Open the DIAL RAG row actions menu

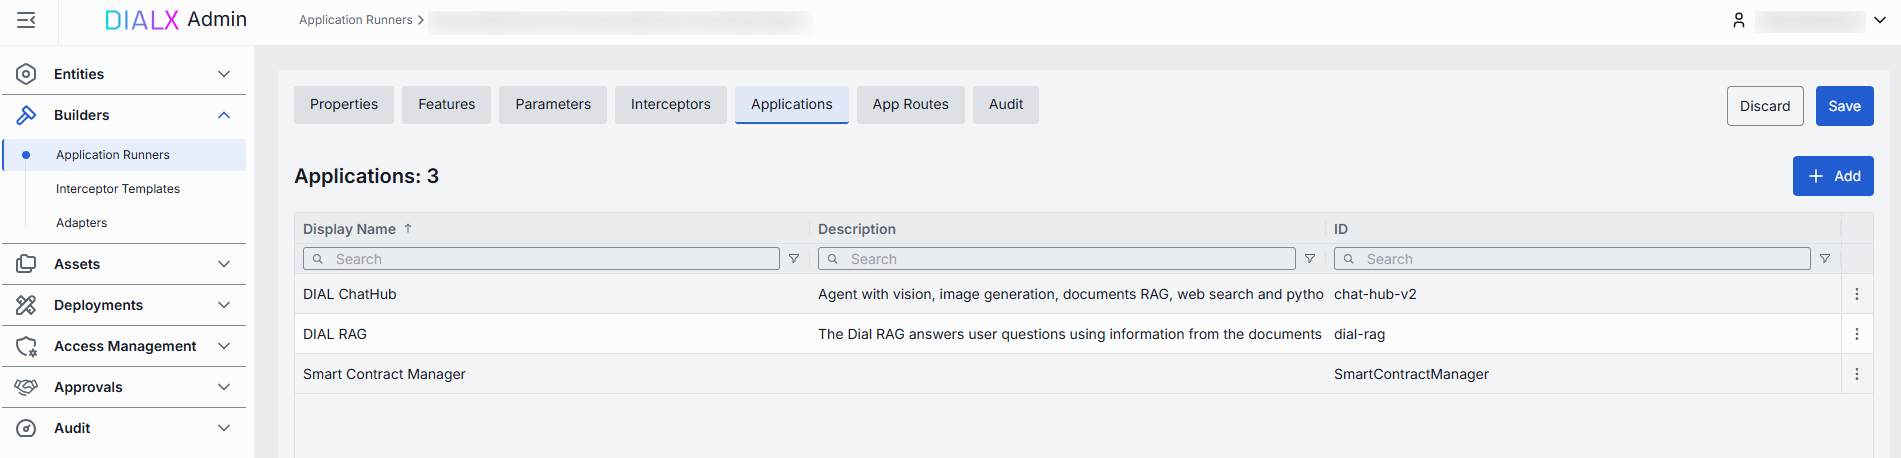coord(1857,334)
